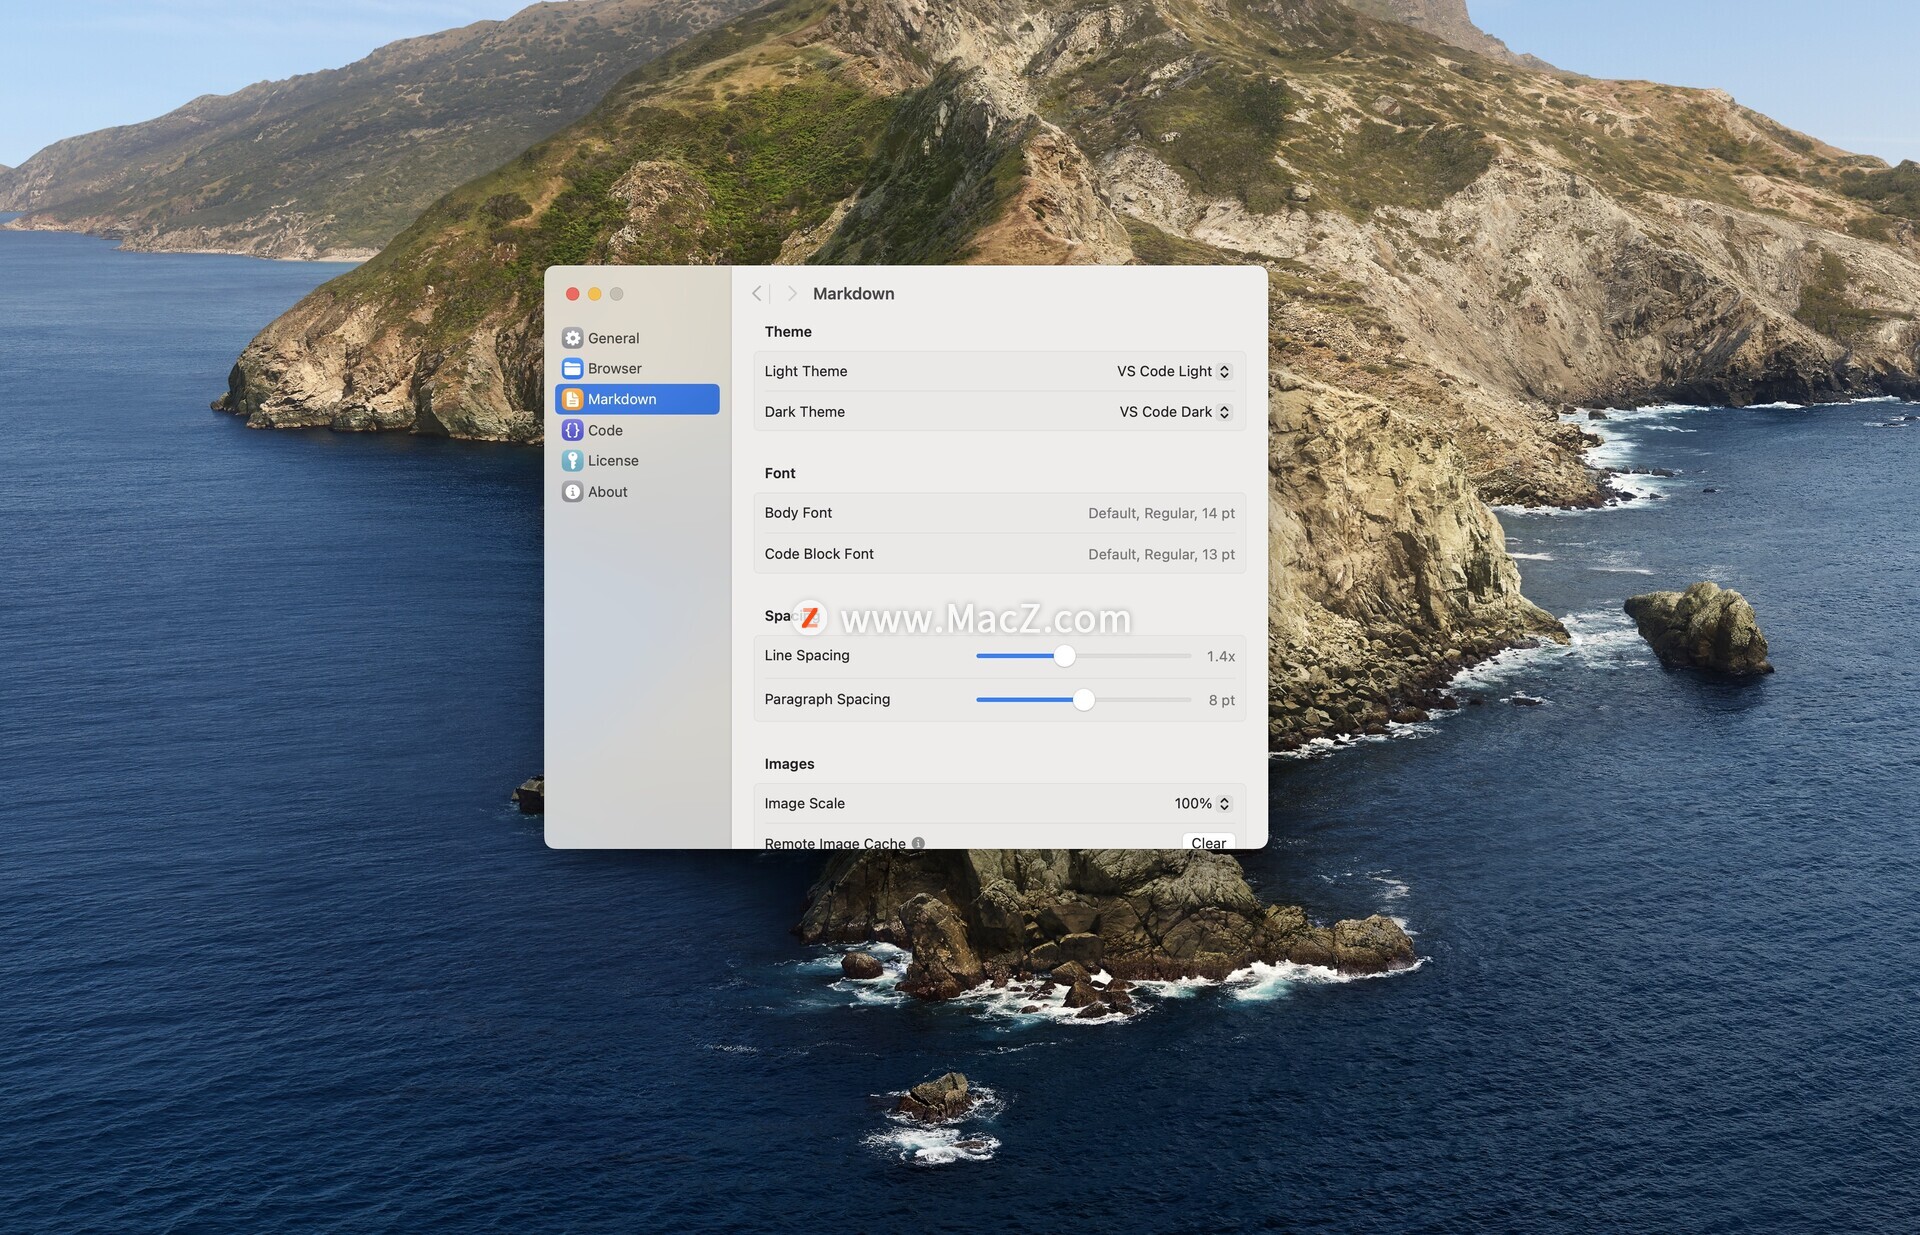Click the Image Scale label
This screenshot has height=1235, width=1920.
click(x=804, y=803)
